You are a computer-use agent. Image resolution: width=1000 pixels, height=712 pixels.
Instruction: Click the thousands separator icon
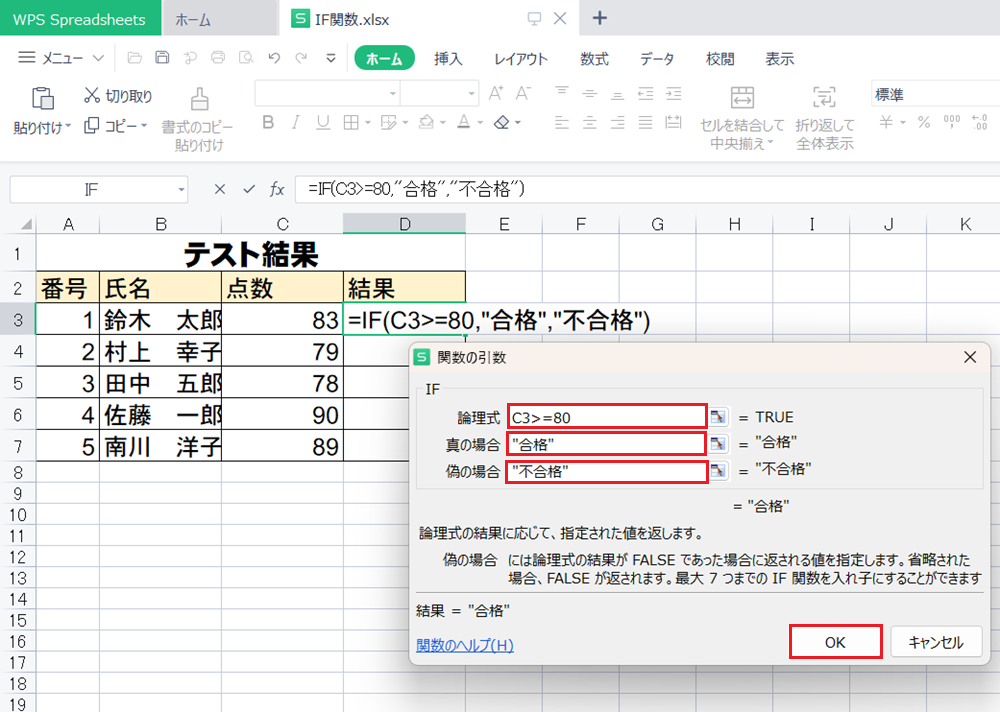point(952,122)
